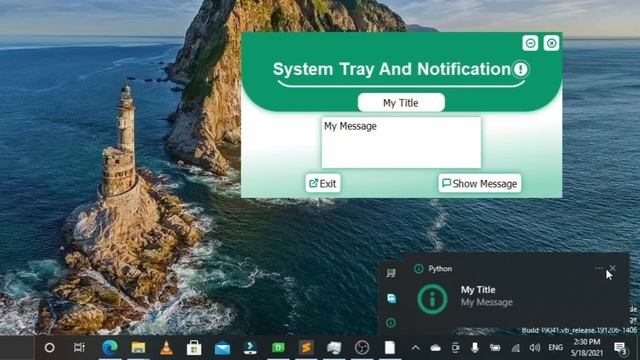
Task: Open the Wi-Fi network tray icon
Action: tap(516, 348)
